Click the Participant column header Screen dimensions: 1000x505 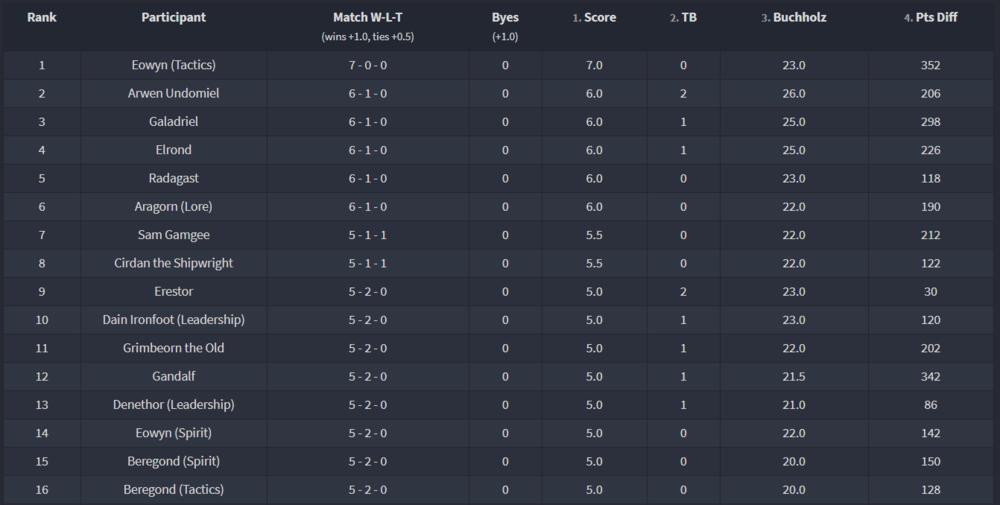(x=174, y=18)
